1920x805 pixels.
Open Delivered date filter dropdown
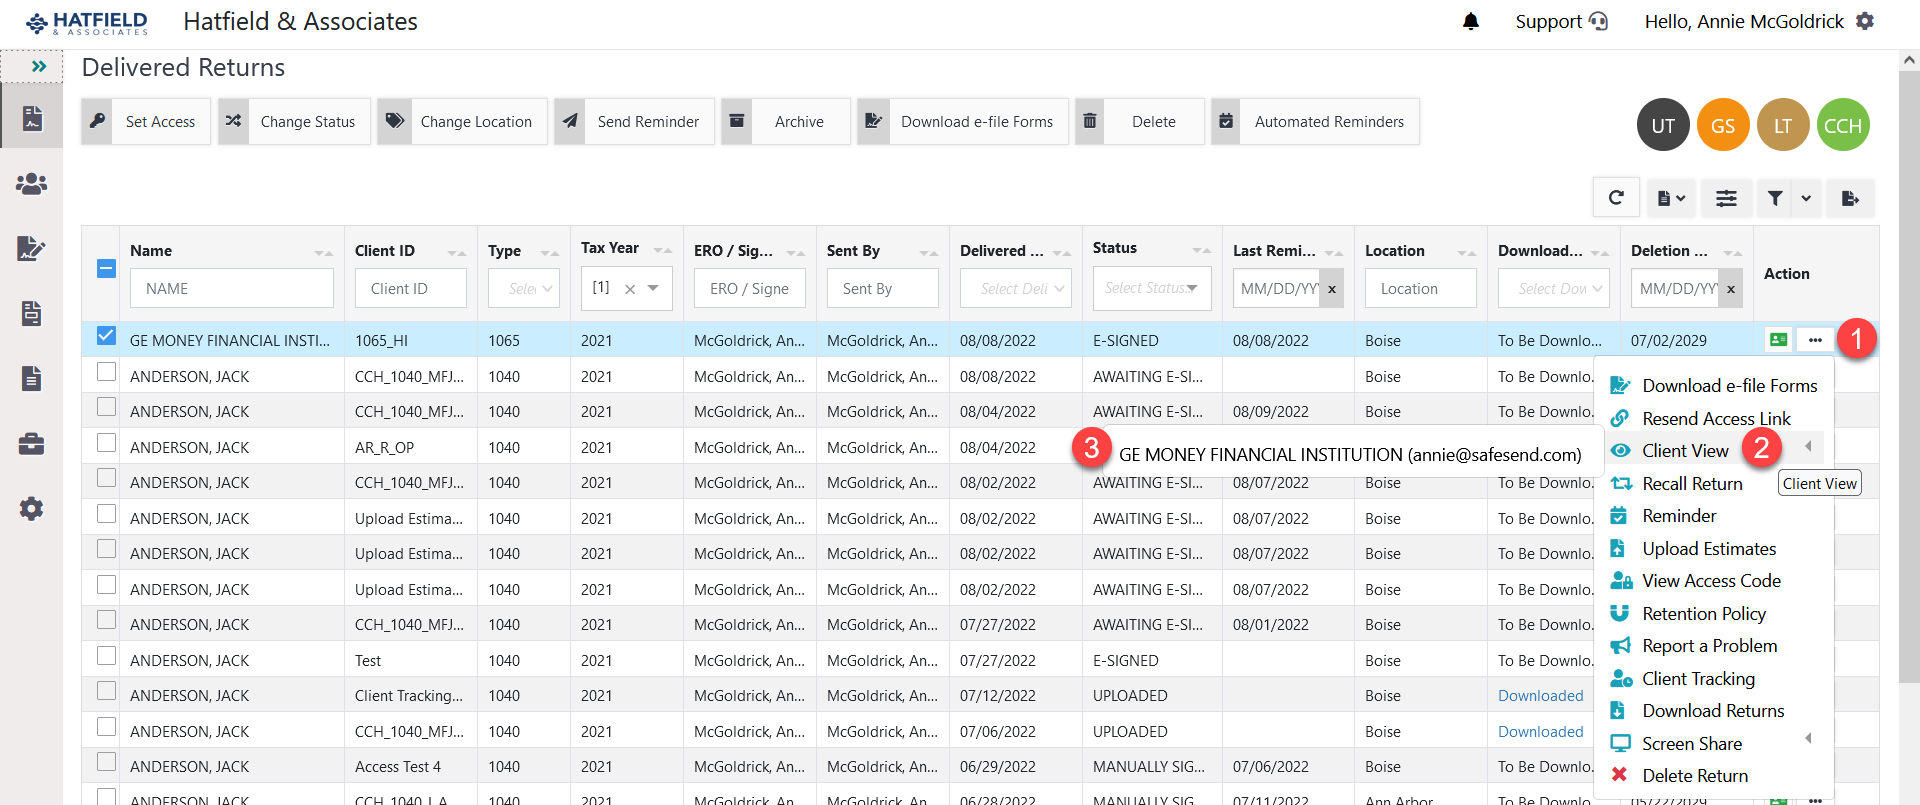click(x=1015, y=289)
